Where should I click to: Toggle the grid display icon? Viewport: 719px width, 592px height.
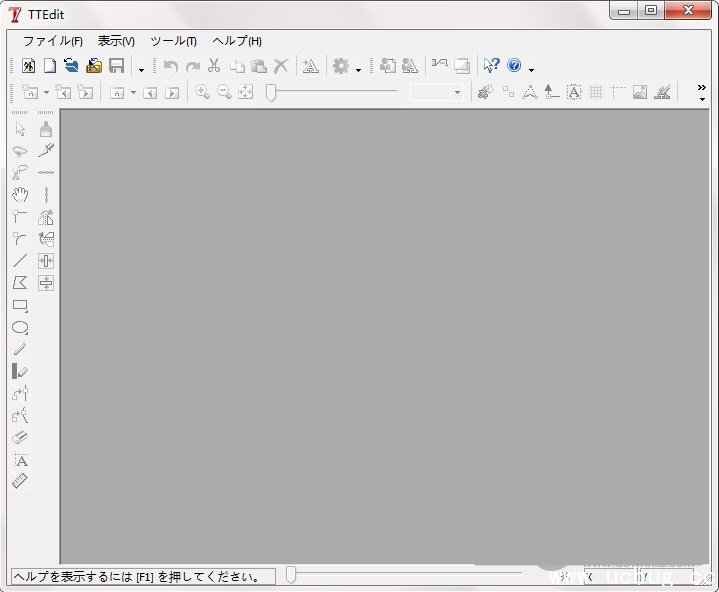coord(596,92)
